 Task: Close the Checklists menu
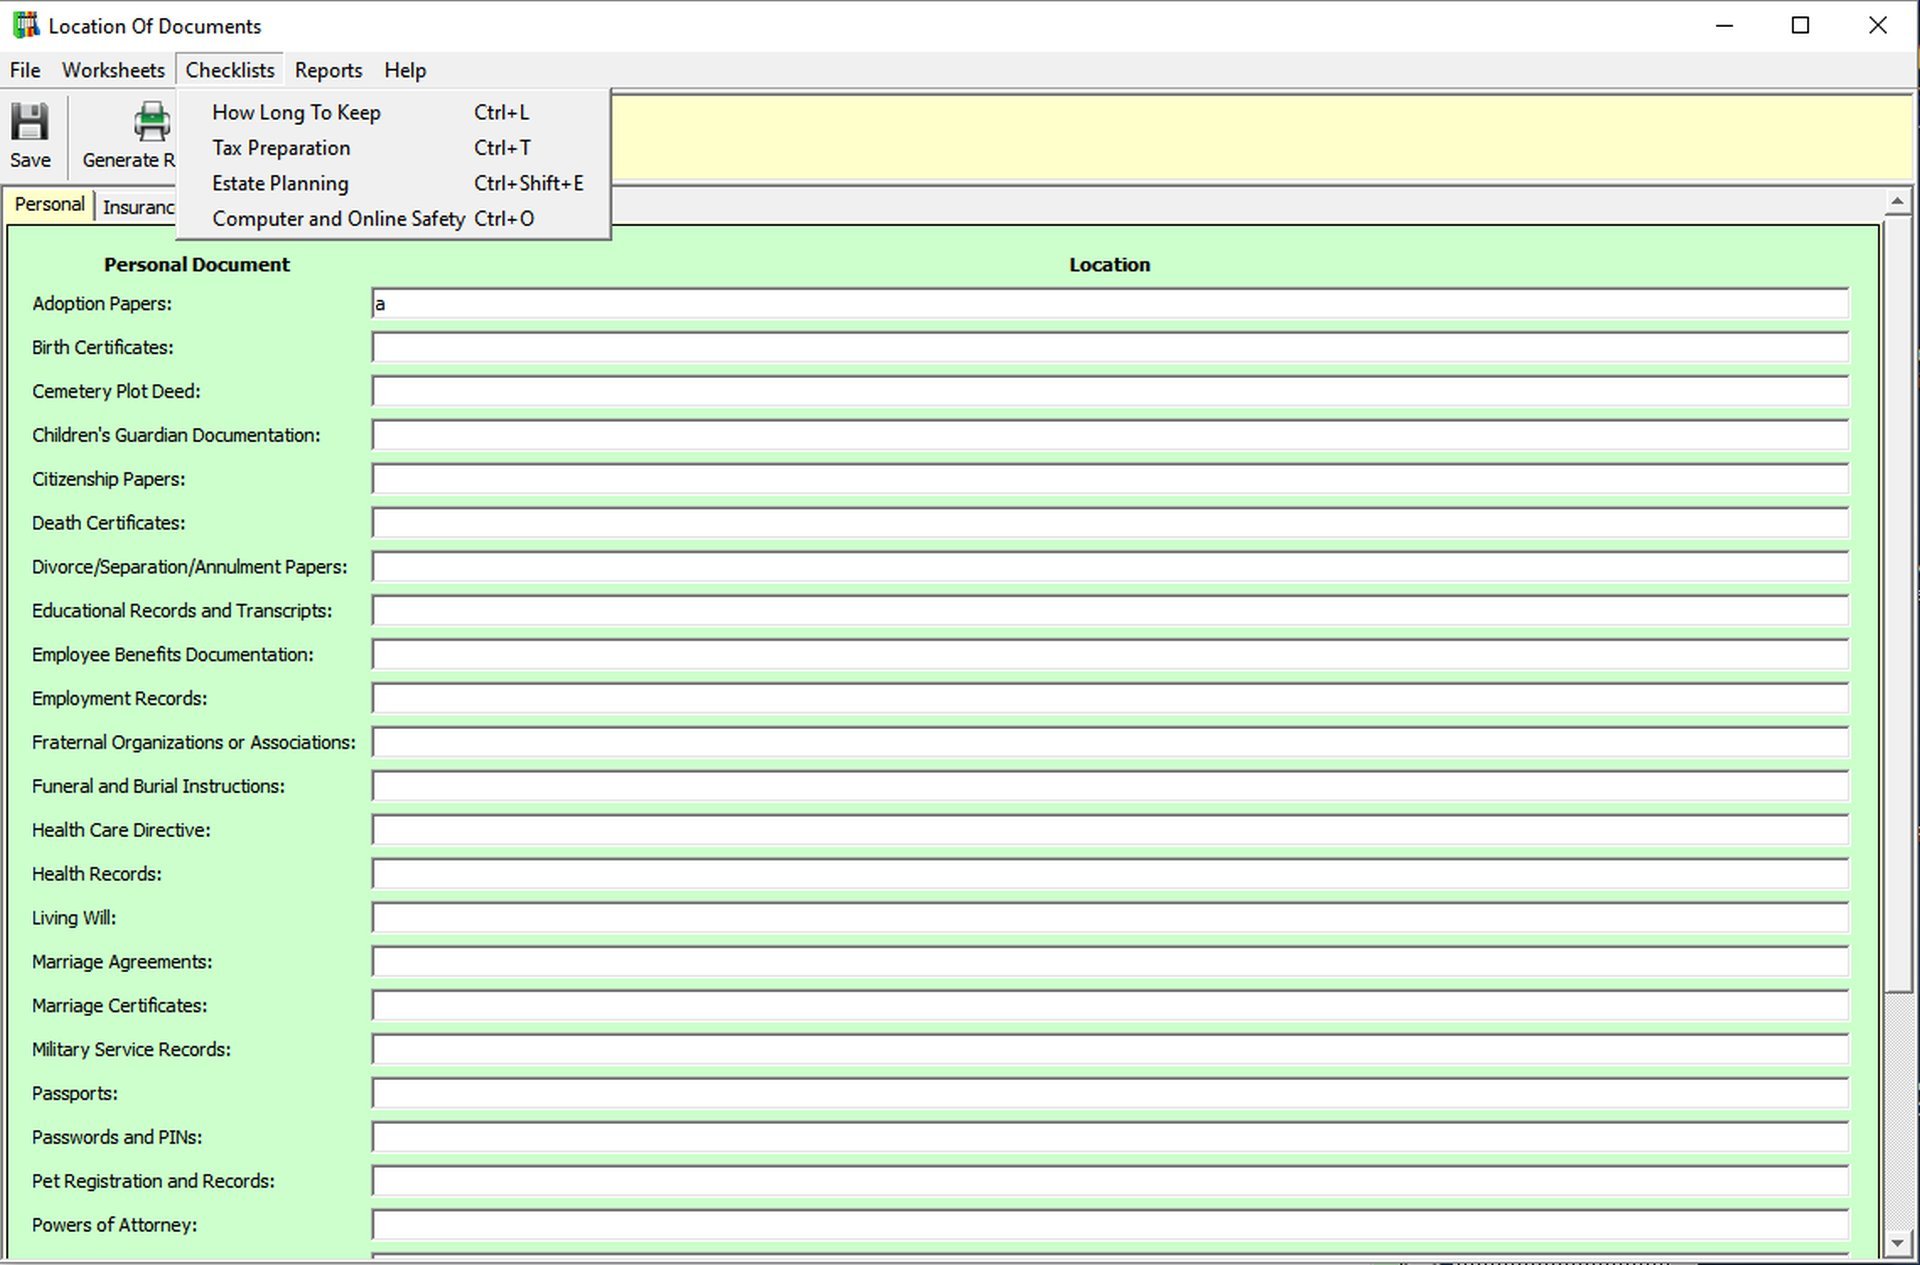pos(230,70)
